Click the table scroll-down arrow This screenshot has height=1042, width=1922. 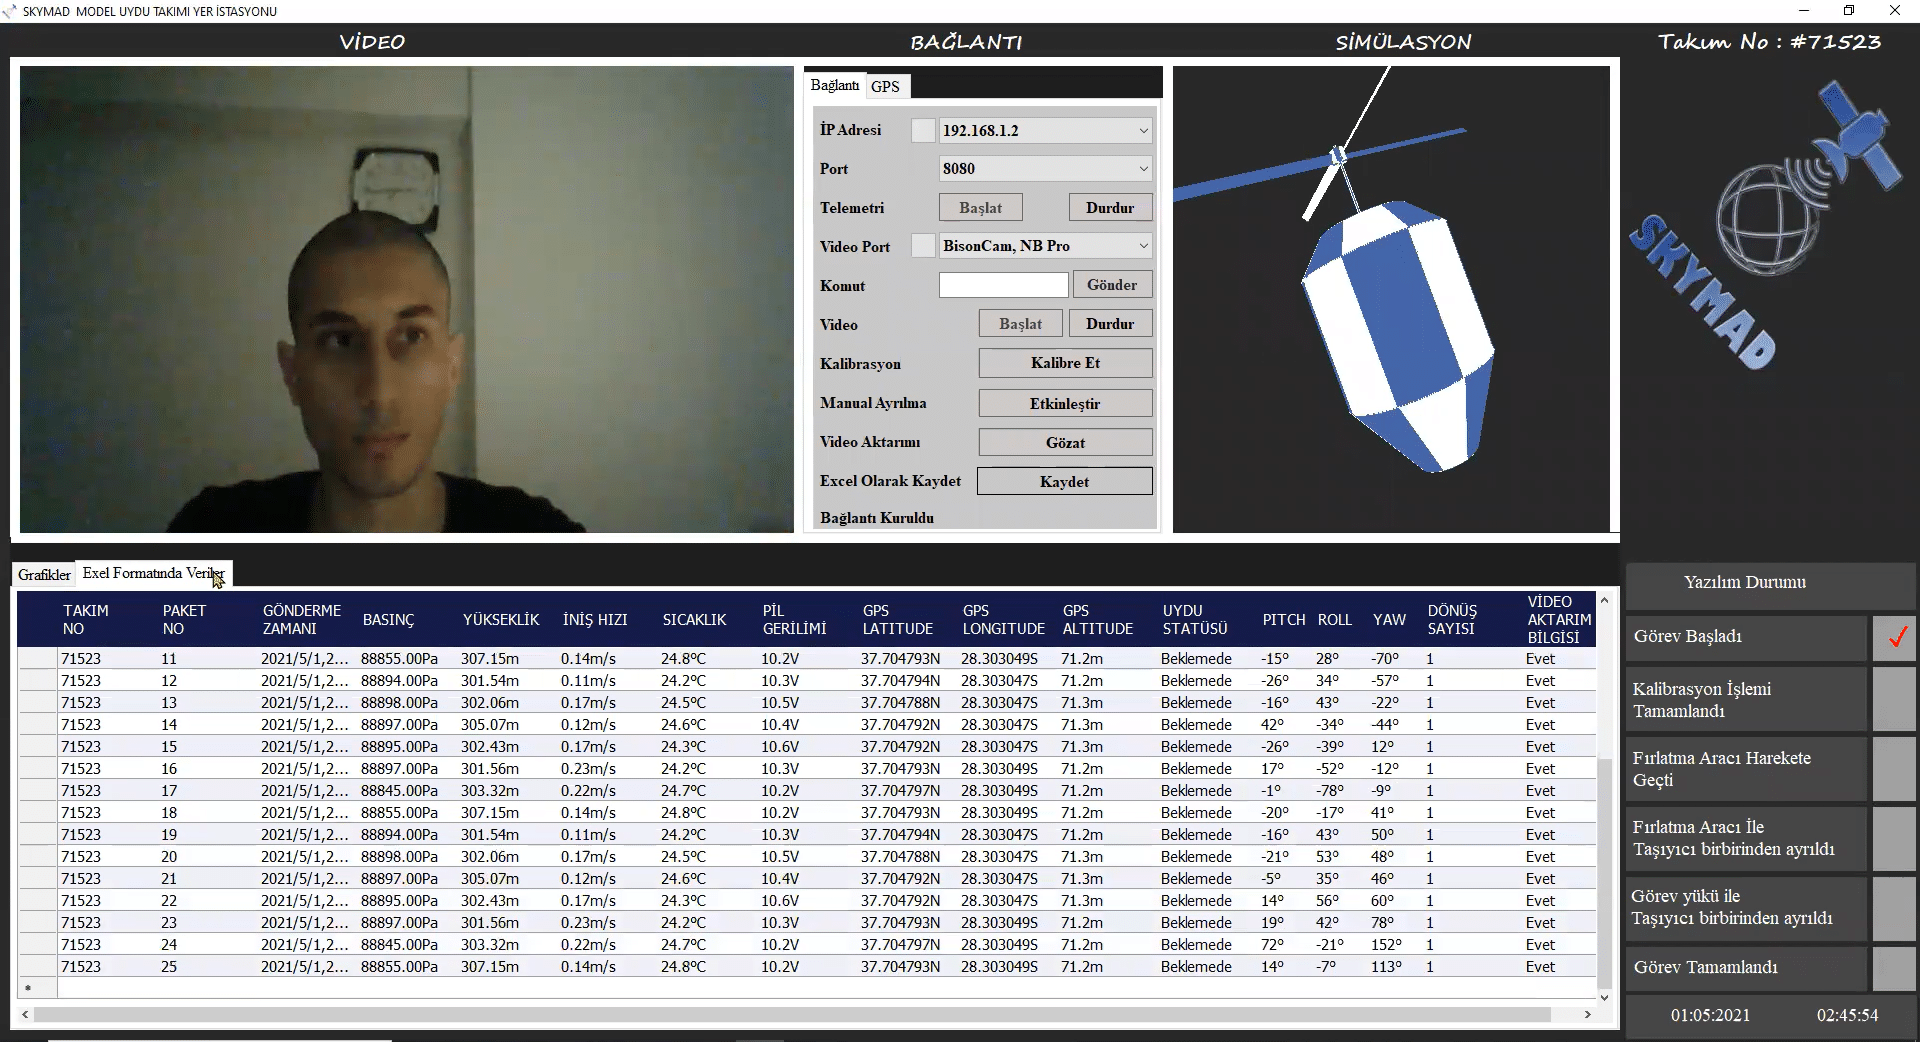click(1604, 997)
